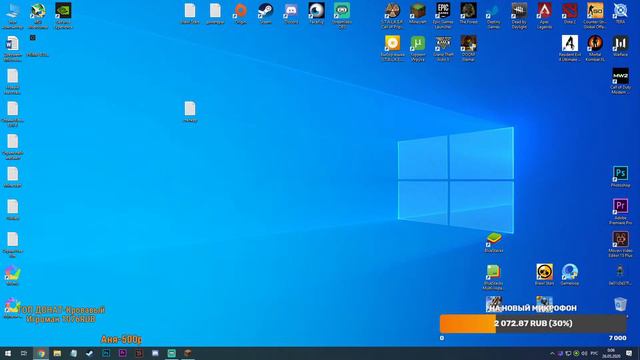Screen dimensions: 640x360
Task: Launch Mortal Kombat XL from the desktop
Action: click(595, 48)
